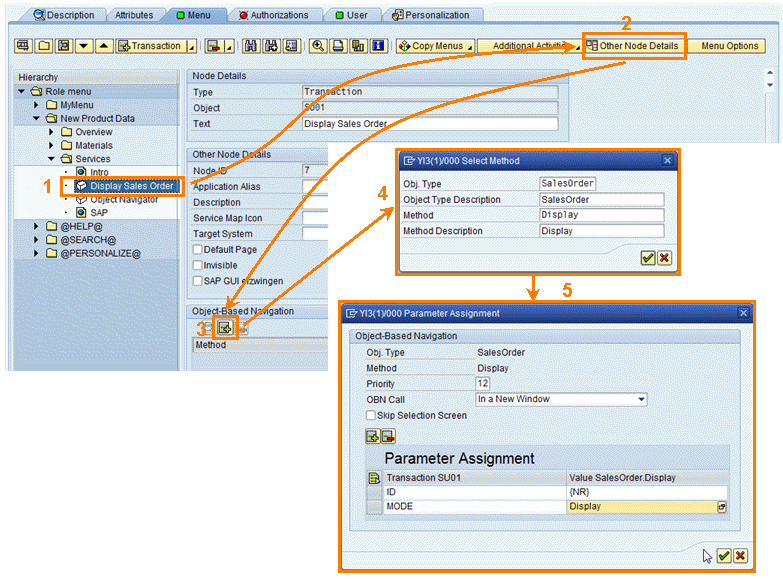
Task: Click the print icon in the toolbar
Action: coord(339,46)
